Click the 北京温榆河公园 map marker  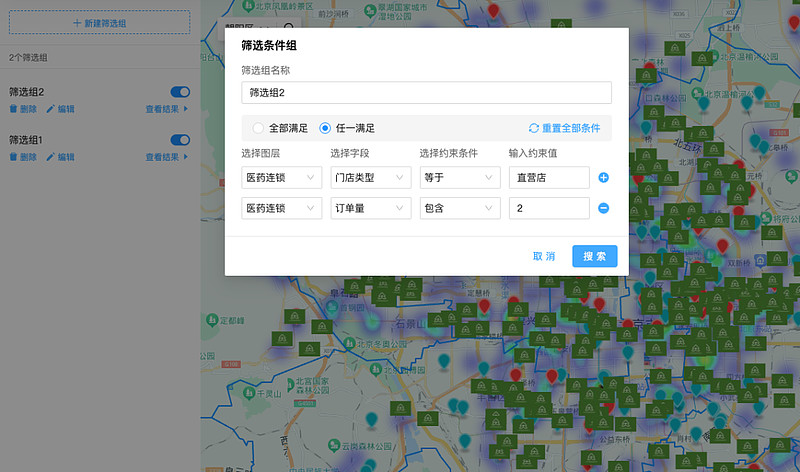coord(713,56)
